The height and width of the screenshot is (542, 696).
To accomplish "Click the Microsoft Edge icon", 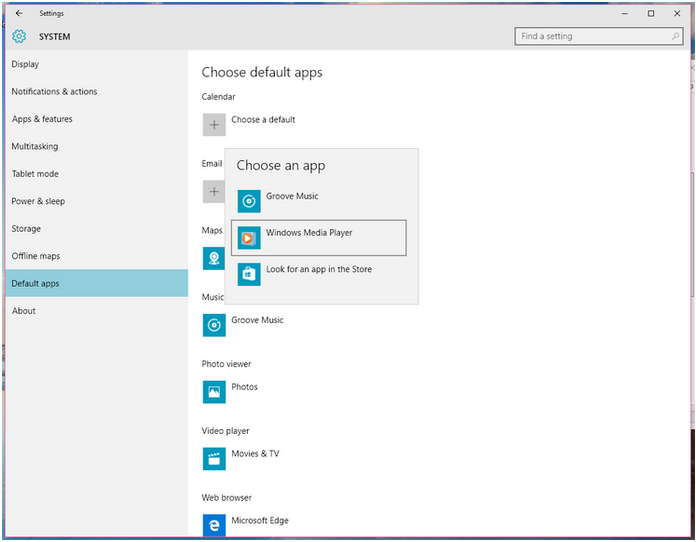I will point(214,525).
